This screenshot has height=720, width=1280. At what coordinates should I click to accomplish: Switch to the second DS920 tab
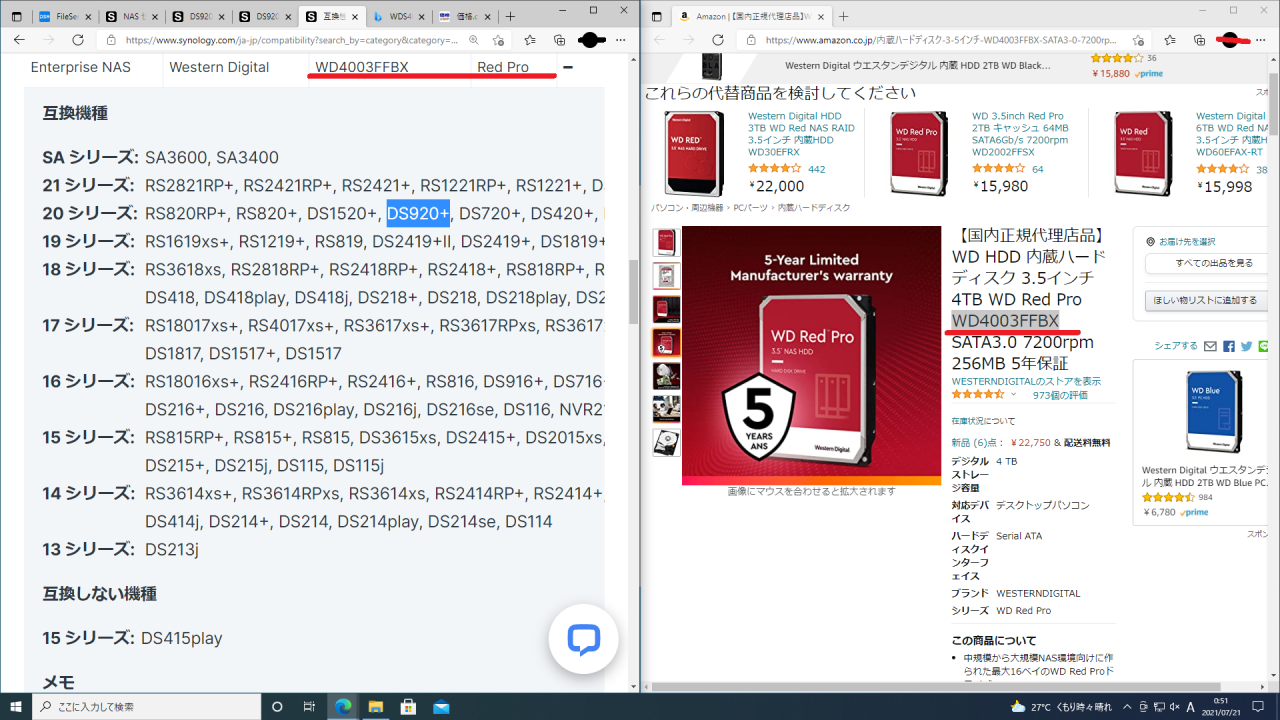(265, 17)
